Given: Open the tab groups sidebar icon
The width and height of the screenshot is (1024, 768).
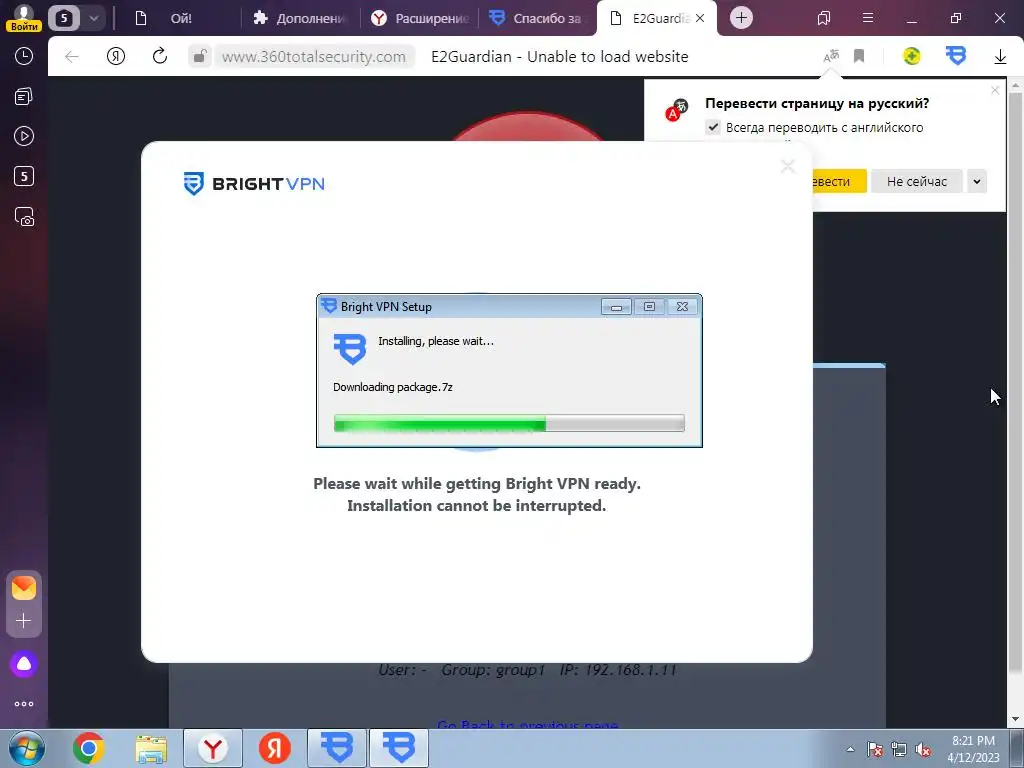Looking at the screenshot, I should [24, 97].
